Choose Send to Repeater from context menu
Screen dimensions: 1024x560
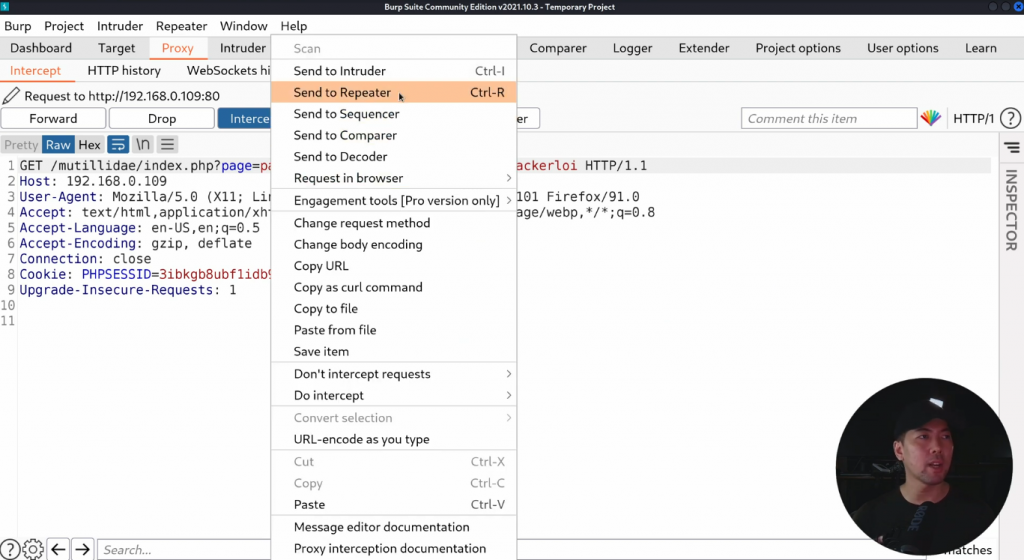click(342, 93)
